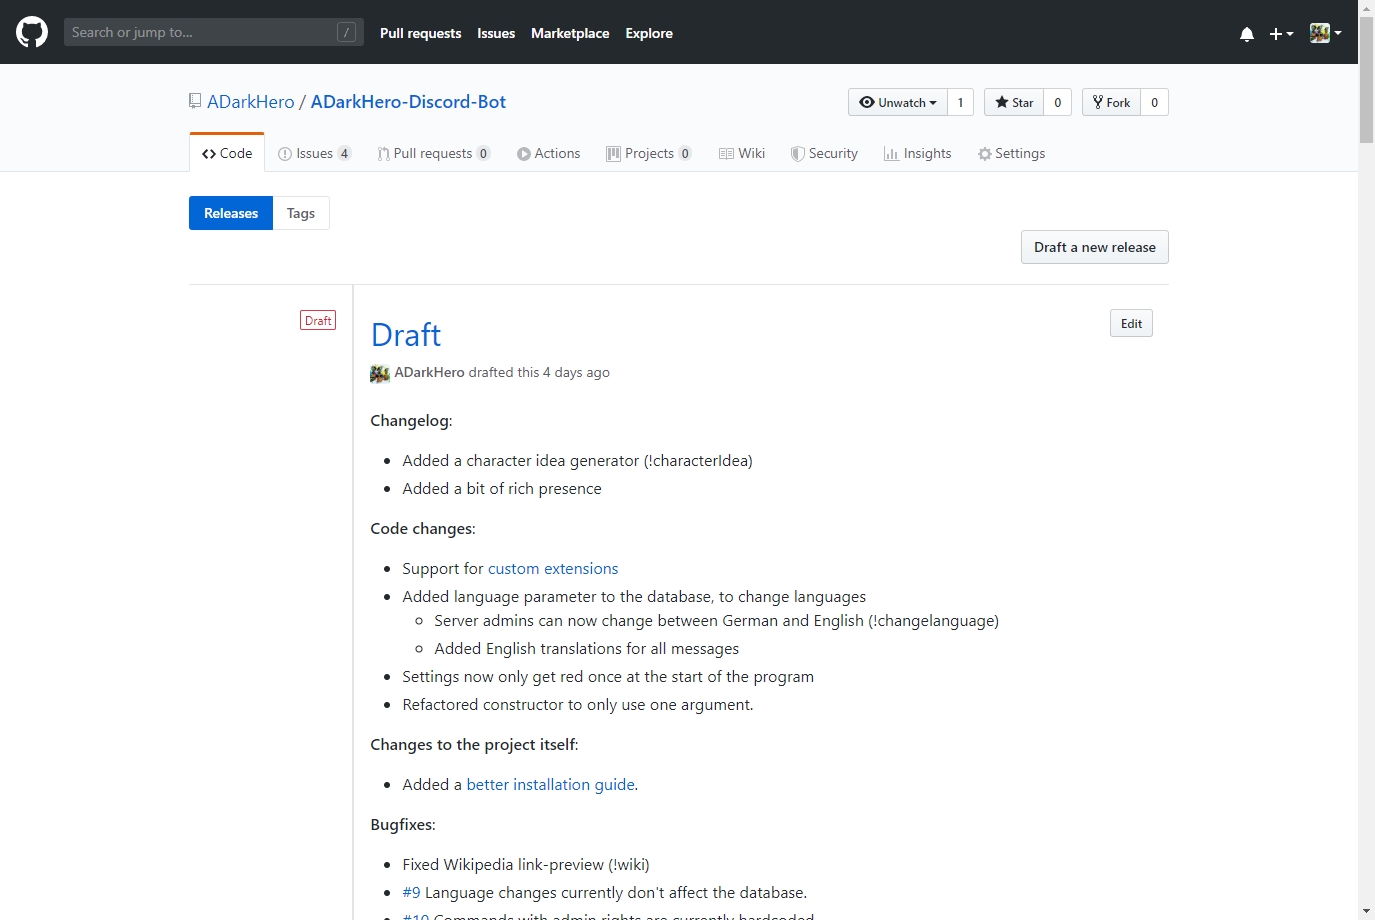Edit the Draft release
The height and width of the screenshot is (920, 1375).
(1131, 323)
